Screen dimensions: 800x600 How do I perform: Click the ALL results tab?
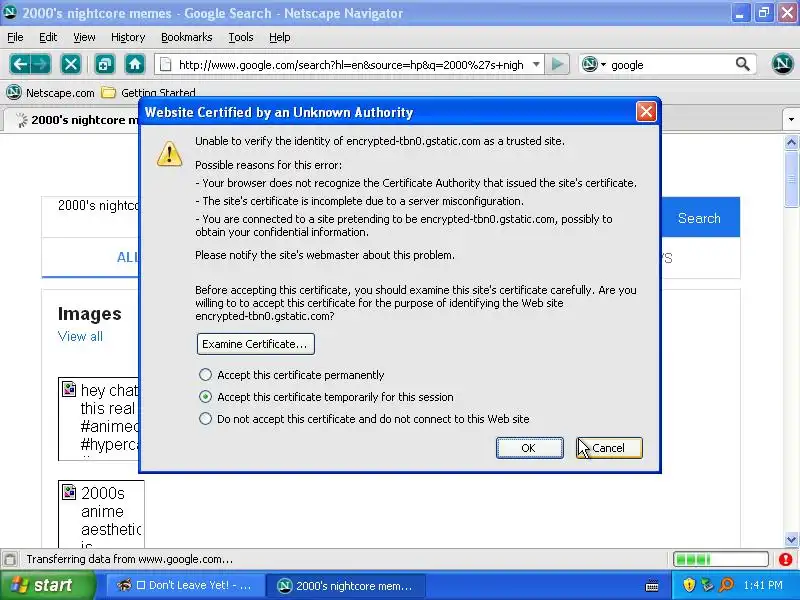pos(128,257)
